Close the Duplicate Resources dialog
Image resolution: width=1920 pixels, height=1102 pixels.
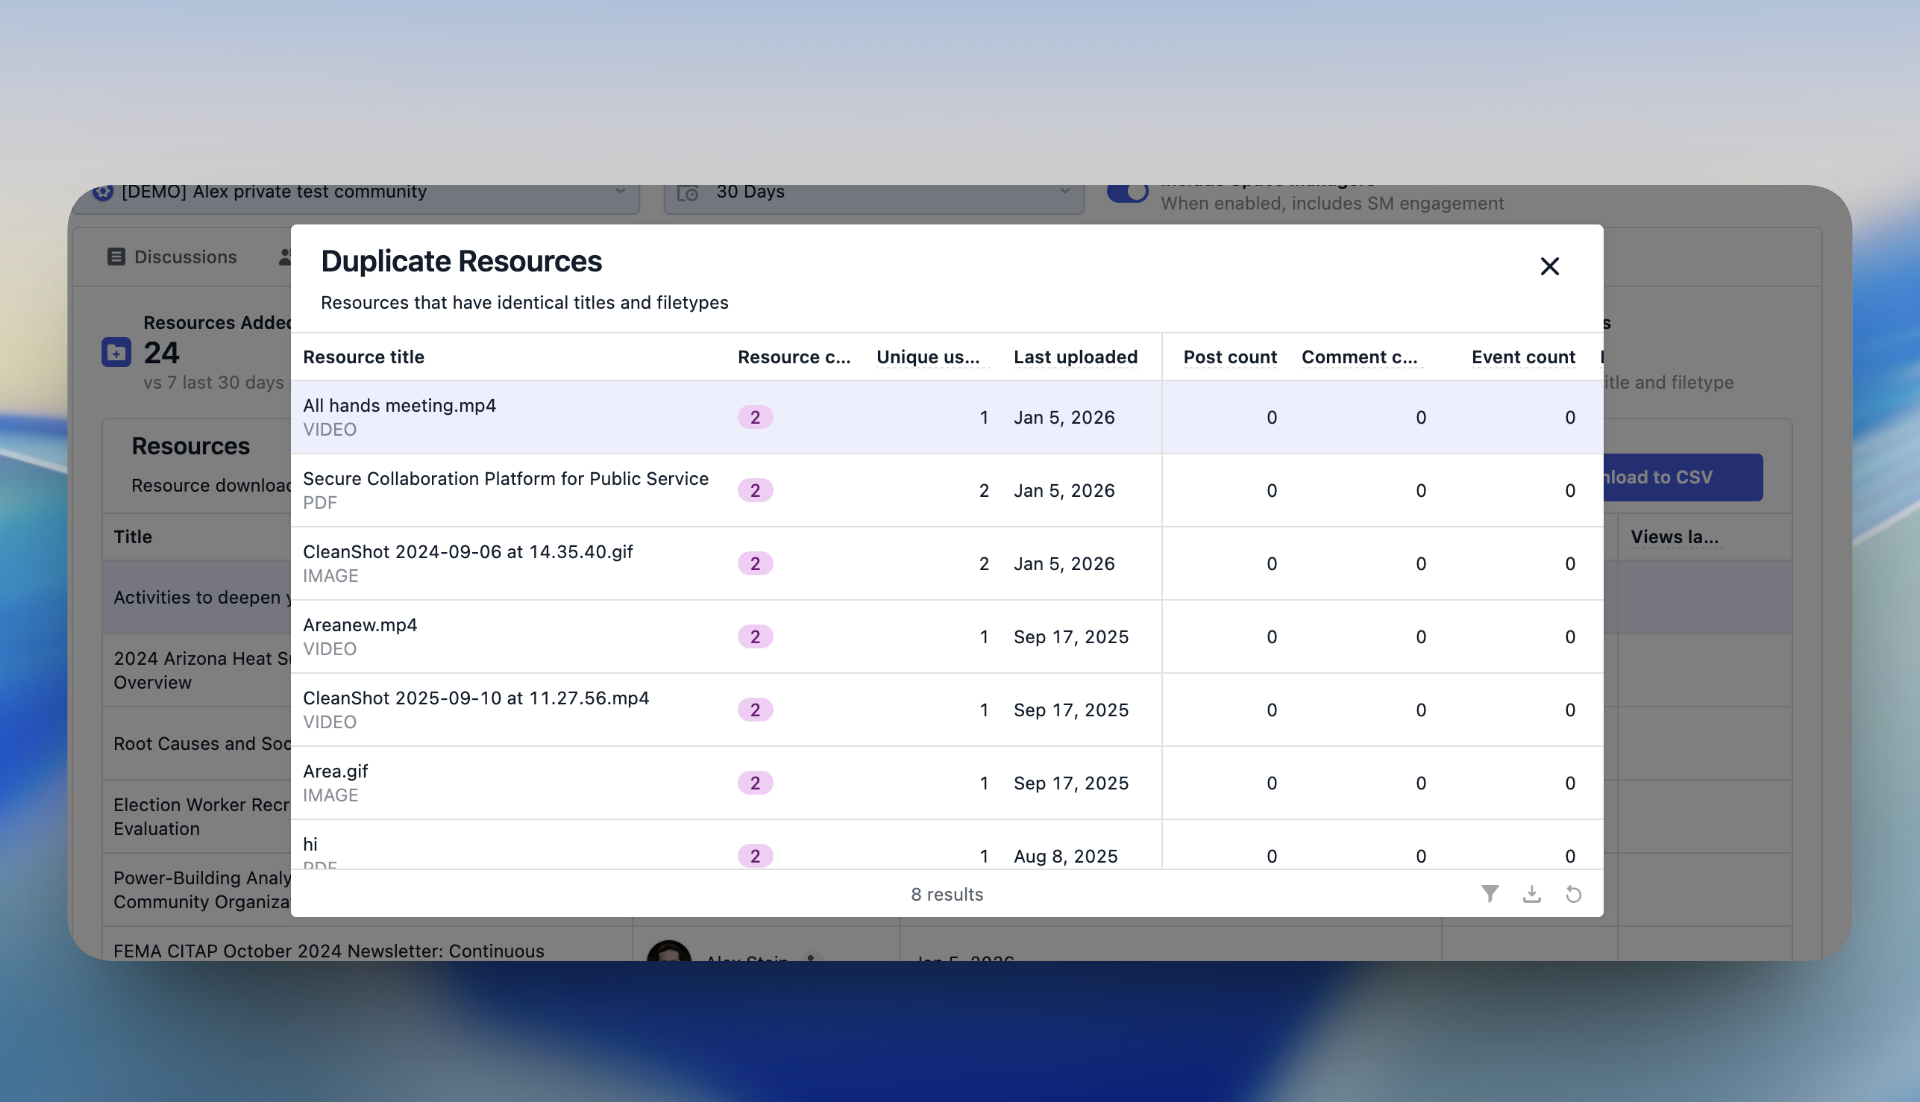[1549, 266]
